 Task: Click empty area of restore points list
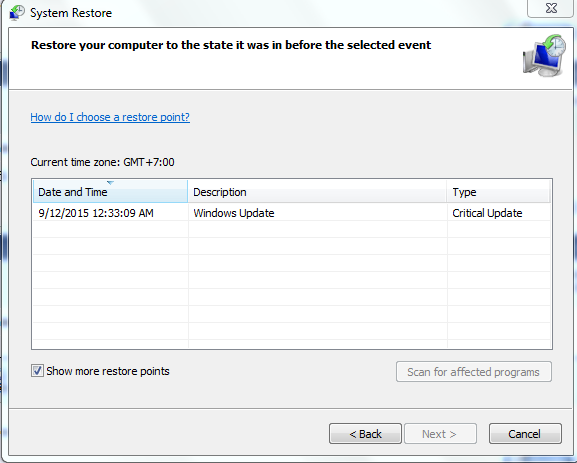(293, 285)
